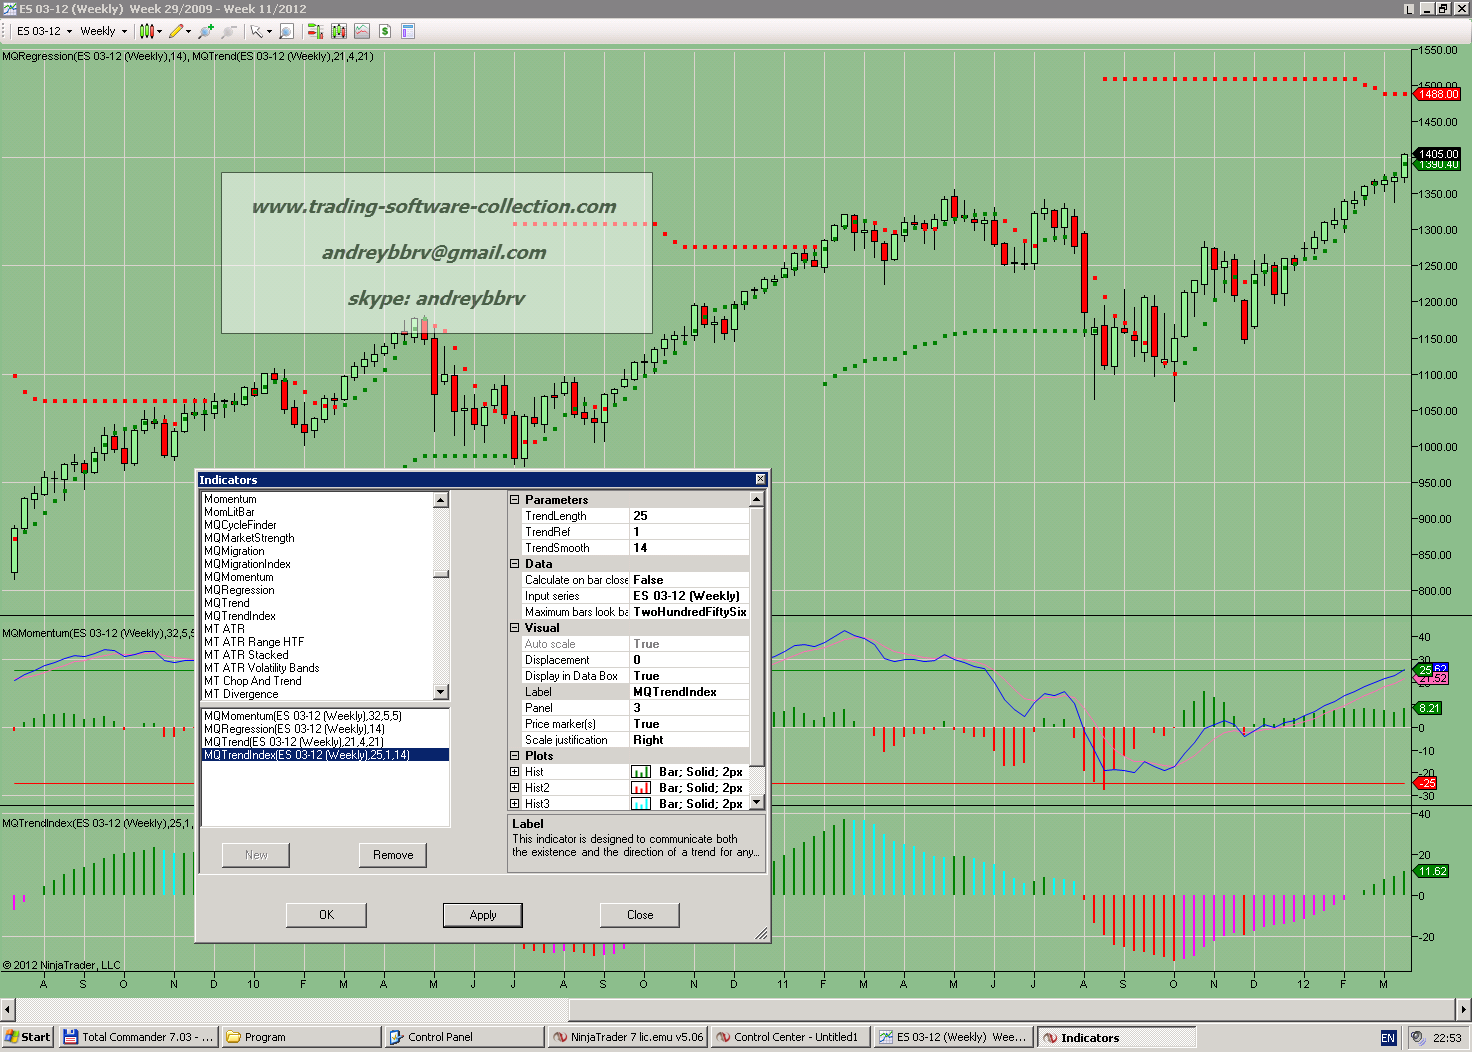Select MQMomentum in the applied indicators list
Image resolution: width=1472 pixels, height=1052 pixels.
(x=302, y=716)
